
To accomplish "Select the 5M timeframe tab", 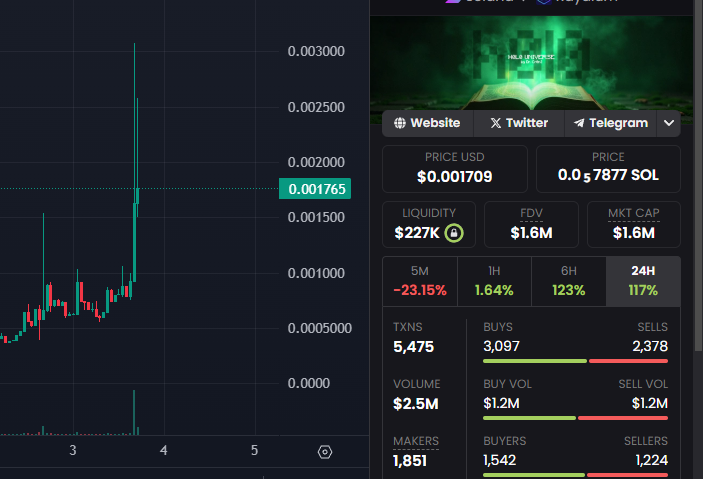I will pos(420,281).
